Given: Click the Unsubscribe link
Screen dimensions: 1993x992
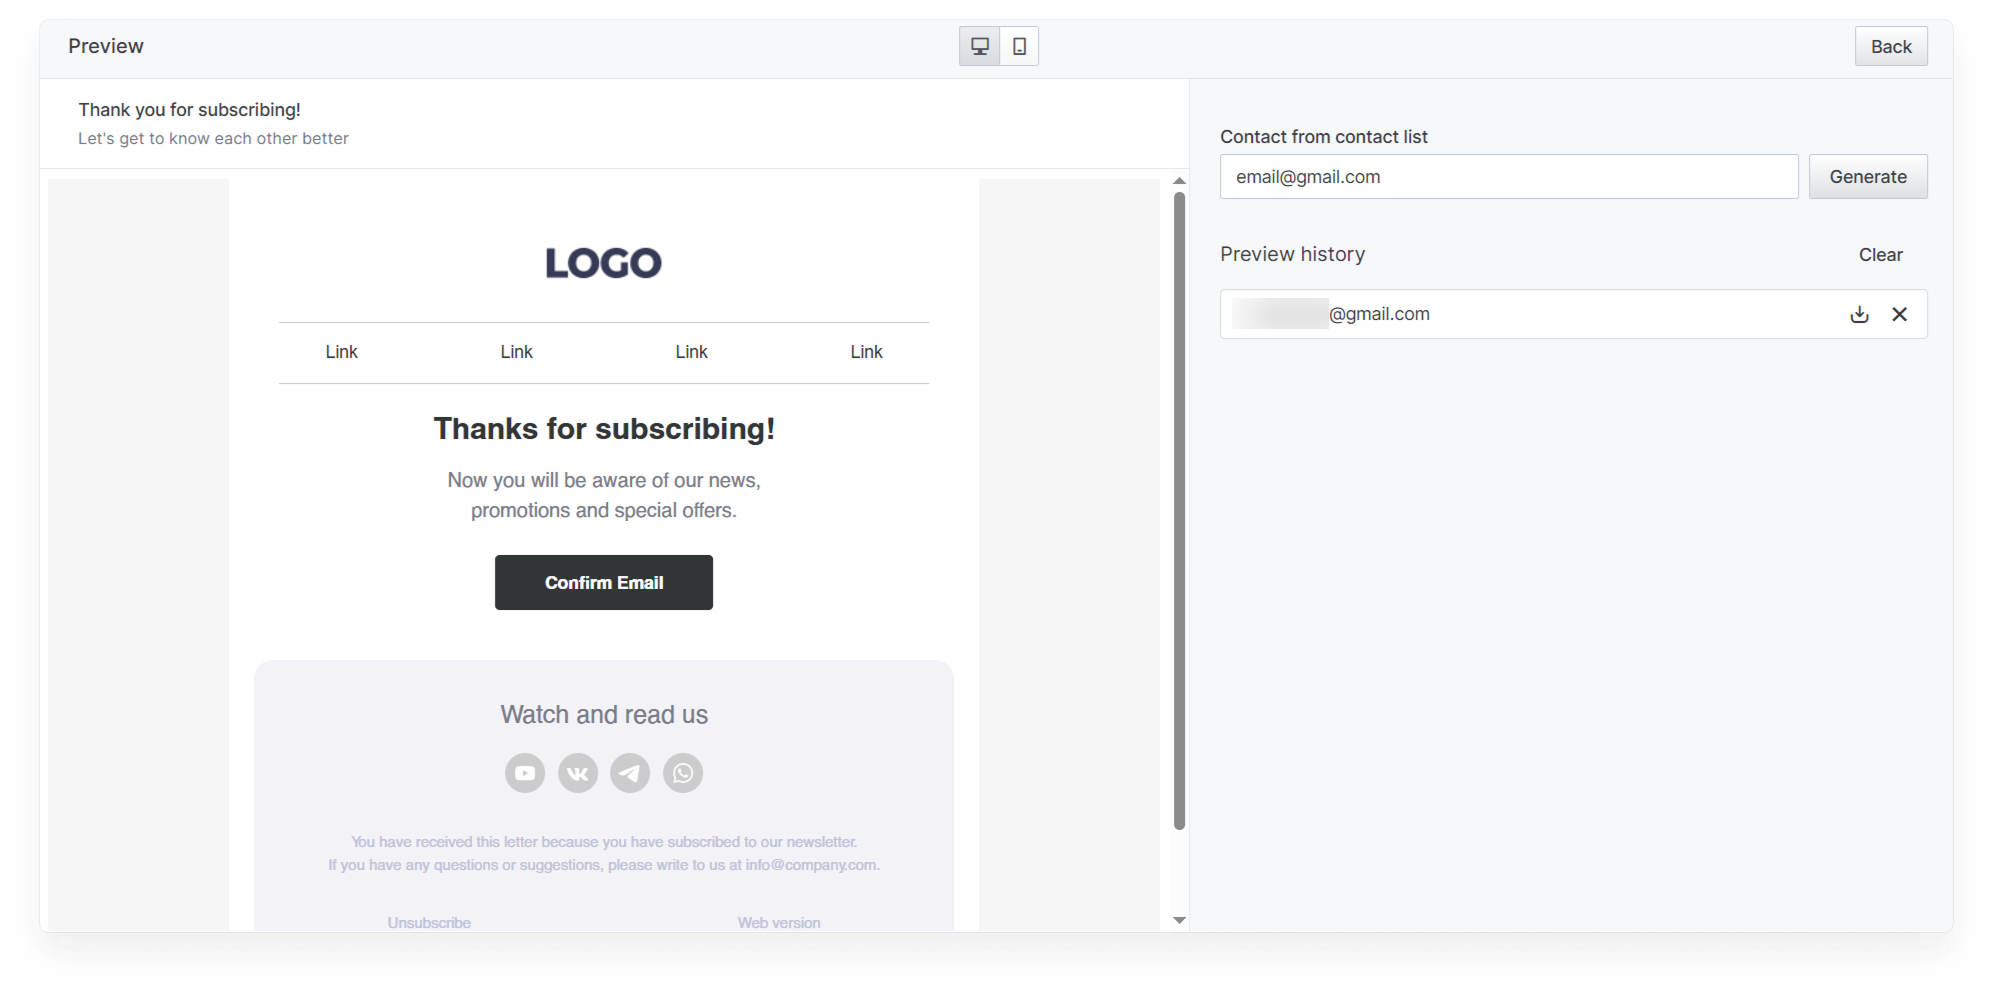Looking at the screenshot, I should (429, 922).
